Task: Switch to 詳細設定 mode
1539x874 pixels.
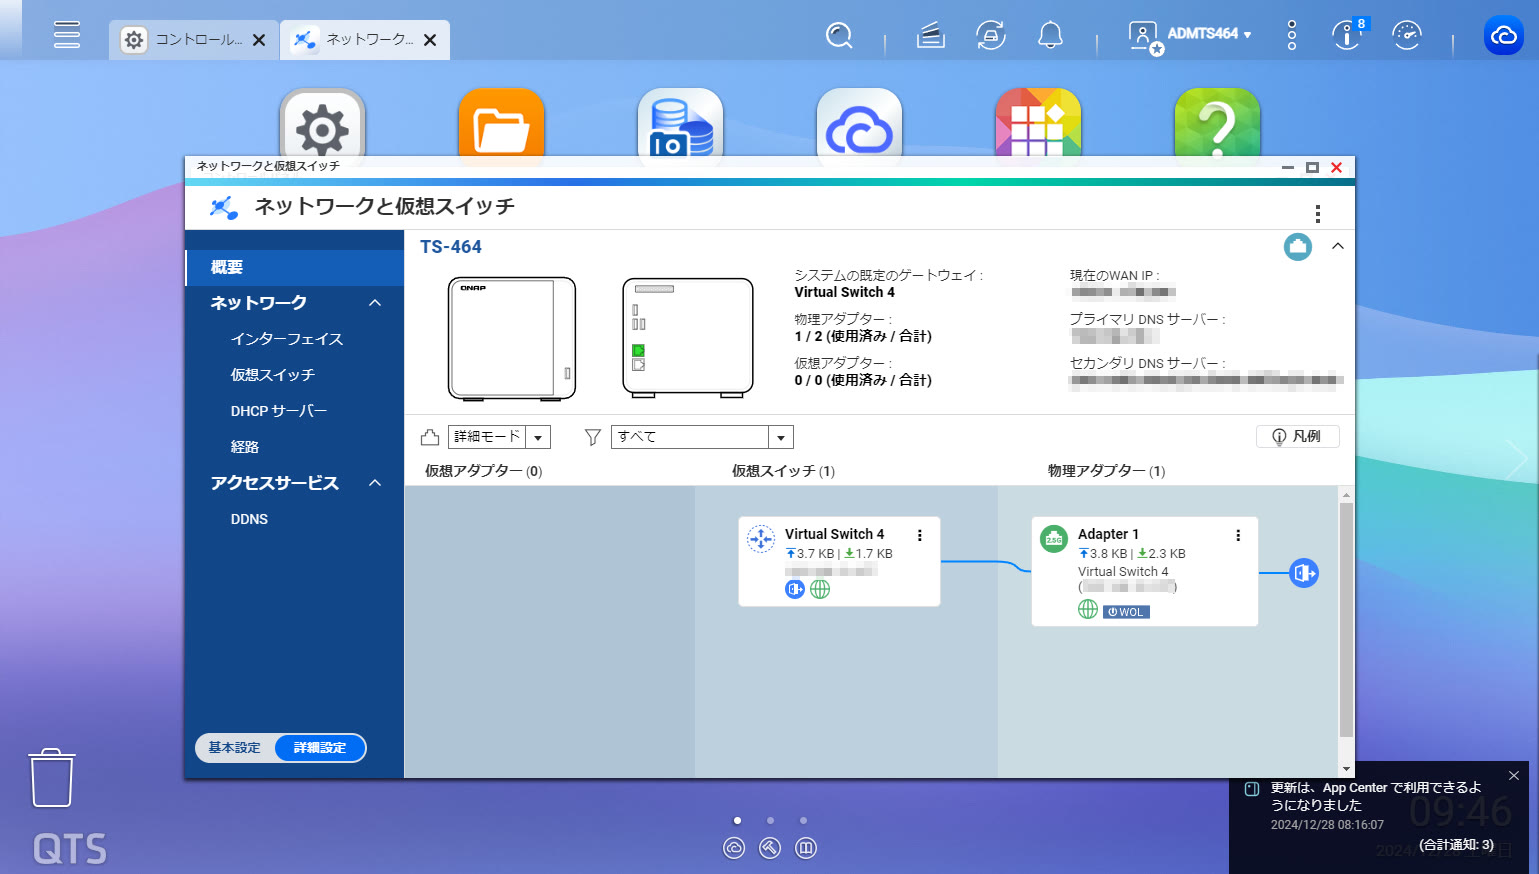Action: tap(320, 748)
